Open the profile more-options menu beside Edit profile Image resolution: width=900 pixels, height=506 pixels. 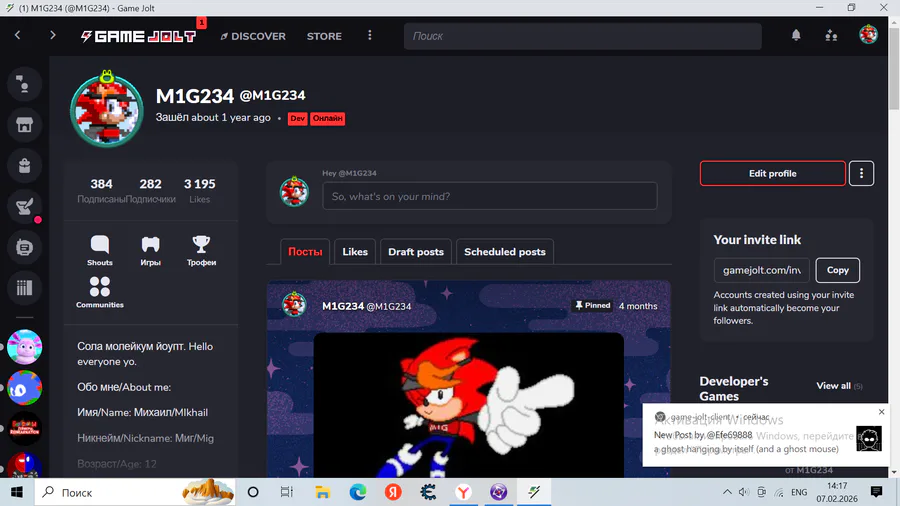[x=862, y=173]
